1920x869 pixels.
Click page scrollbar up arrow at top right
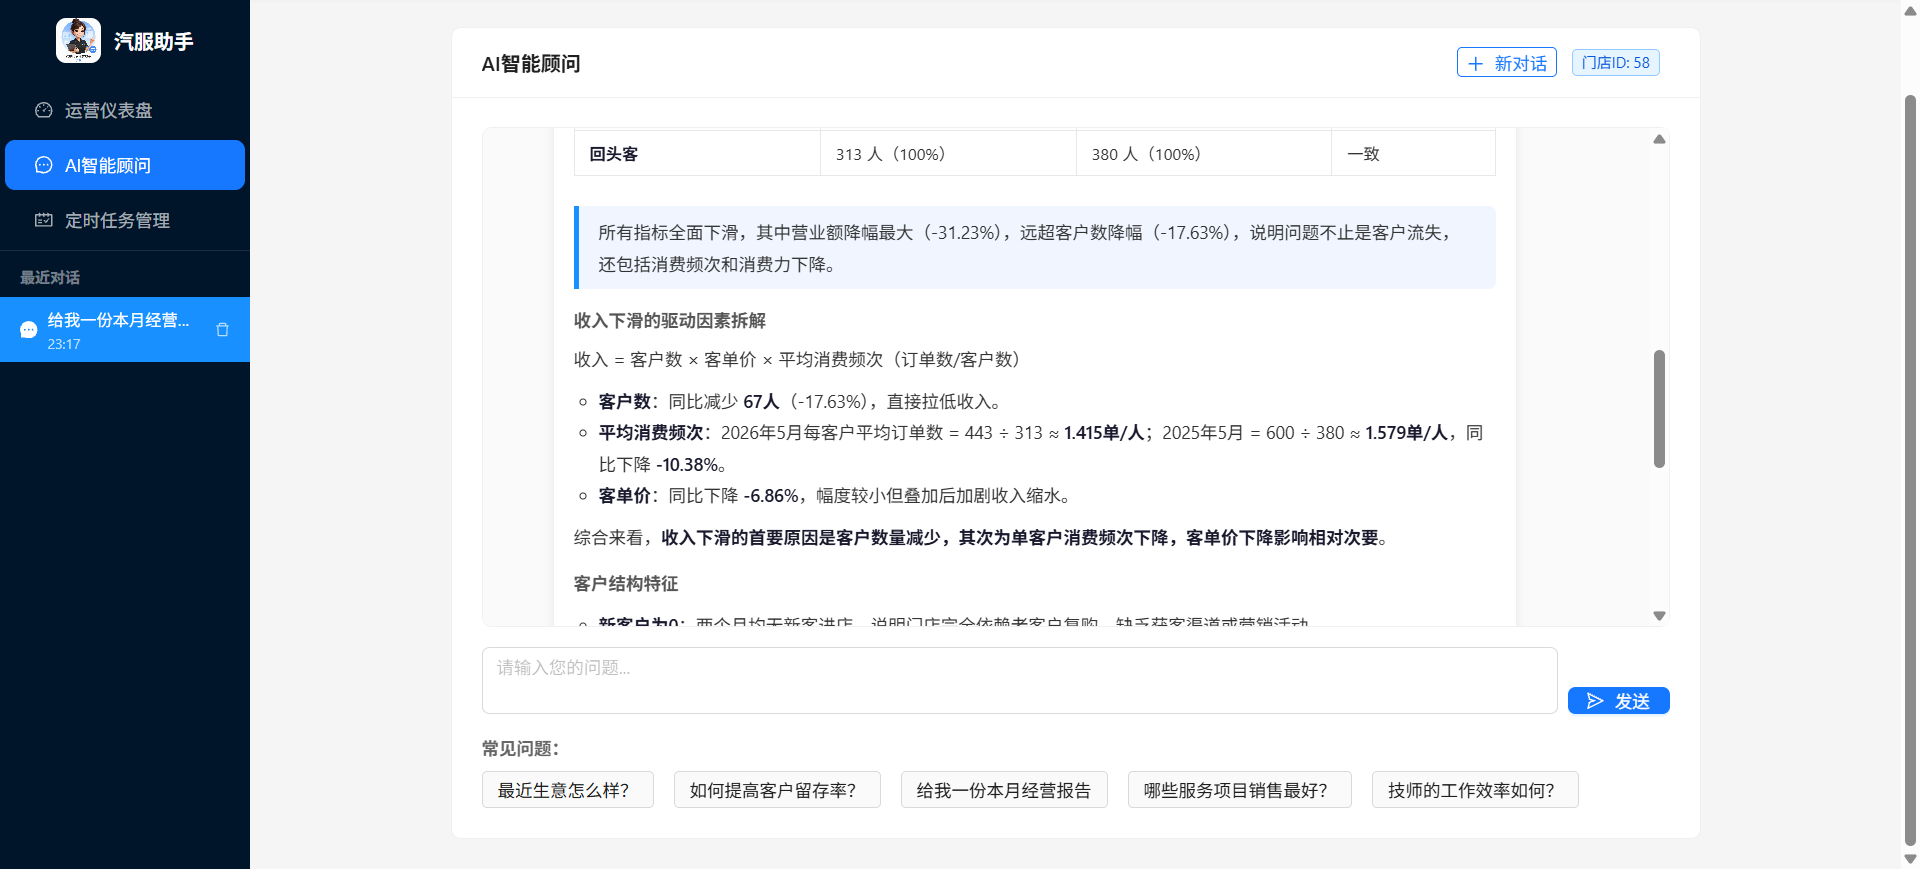(x=1910, y=10)
